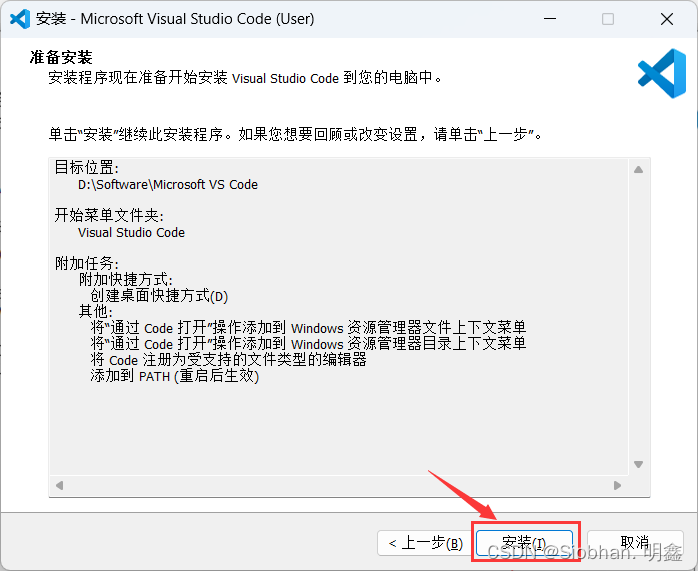Click the horizontal scrollbar track in summary box
698x571 pixels.
[340, 485]
